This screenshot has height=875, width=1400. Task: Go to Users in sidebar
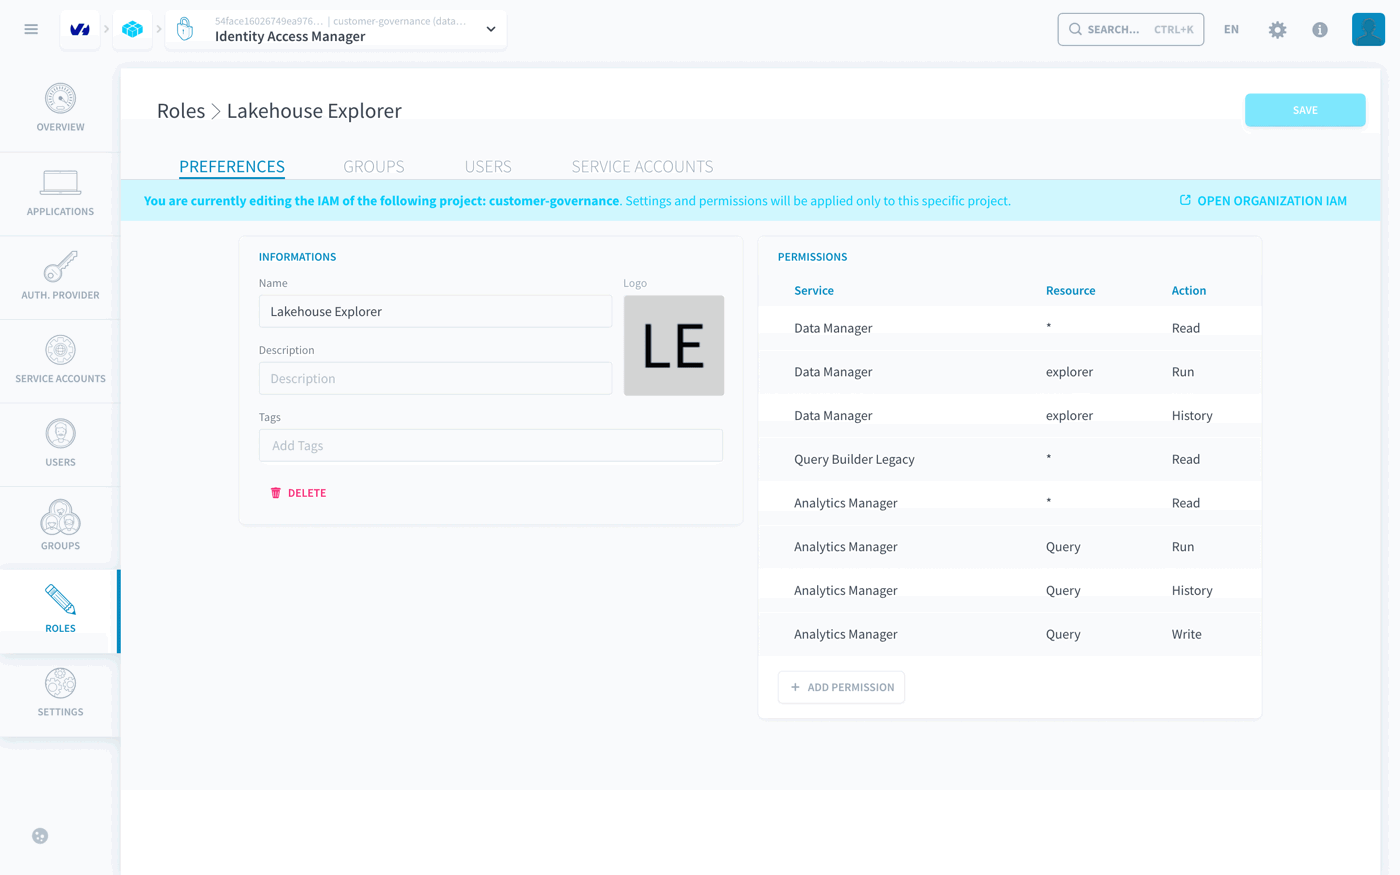(60, 445)
